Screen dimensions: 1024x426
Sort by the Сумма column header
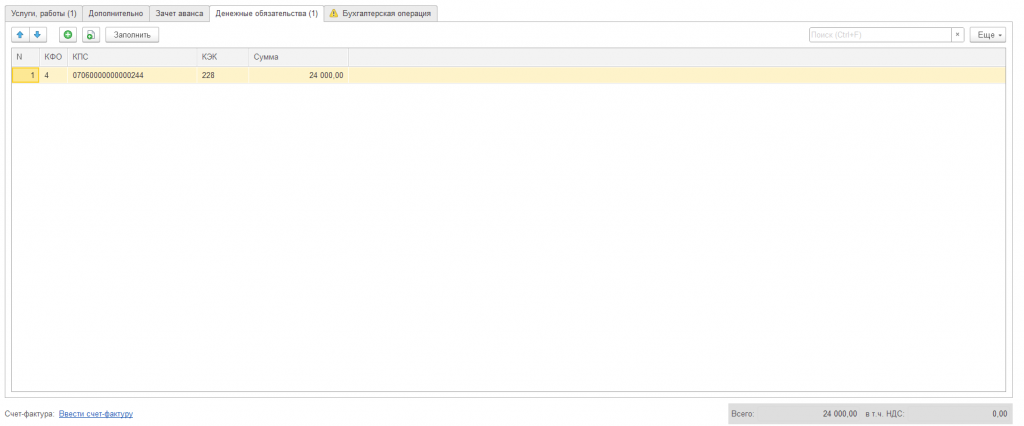coord(298,57)
